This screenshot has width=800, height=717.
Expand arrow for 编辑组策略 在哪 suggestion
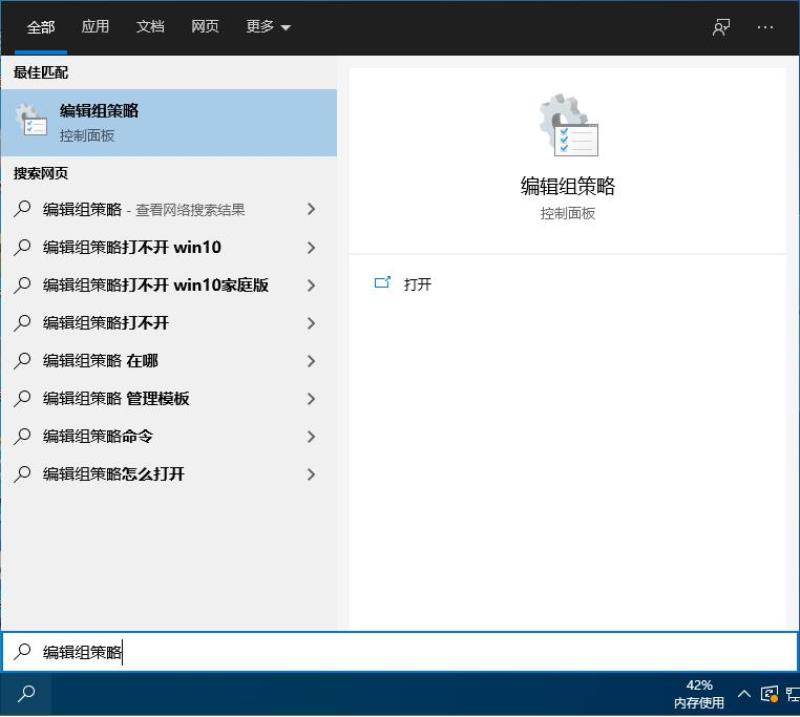(x=311, y=361)
